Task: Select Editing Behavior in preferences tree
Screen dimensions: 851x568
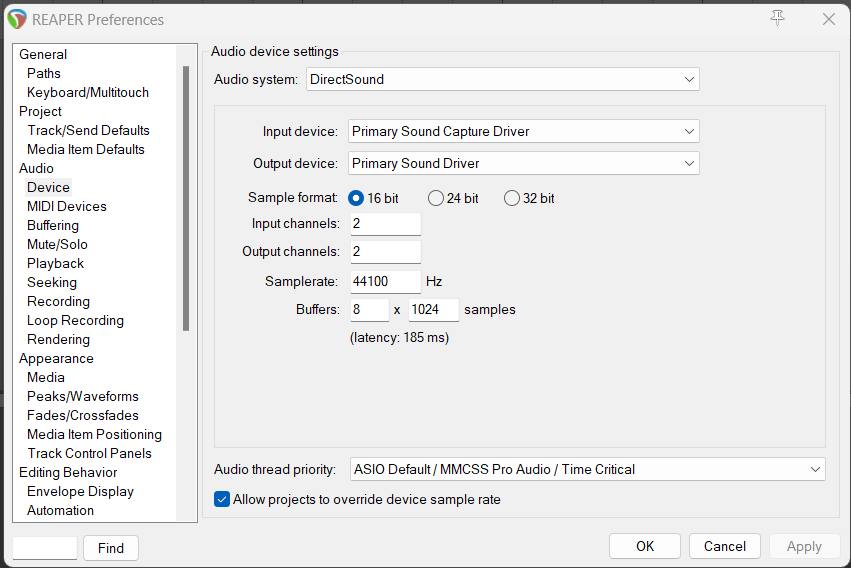Action: [68, 472]
